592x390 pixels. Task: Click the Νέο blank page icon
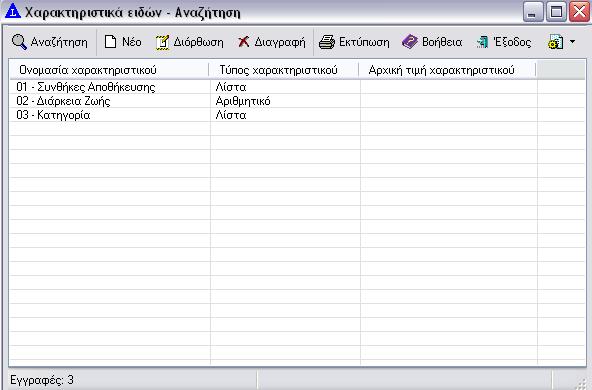click(110, 42)
